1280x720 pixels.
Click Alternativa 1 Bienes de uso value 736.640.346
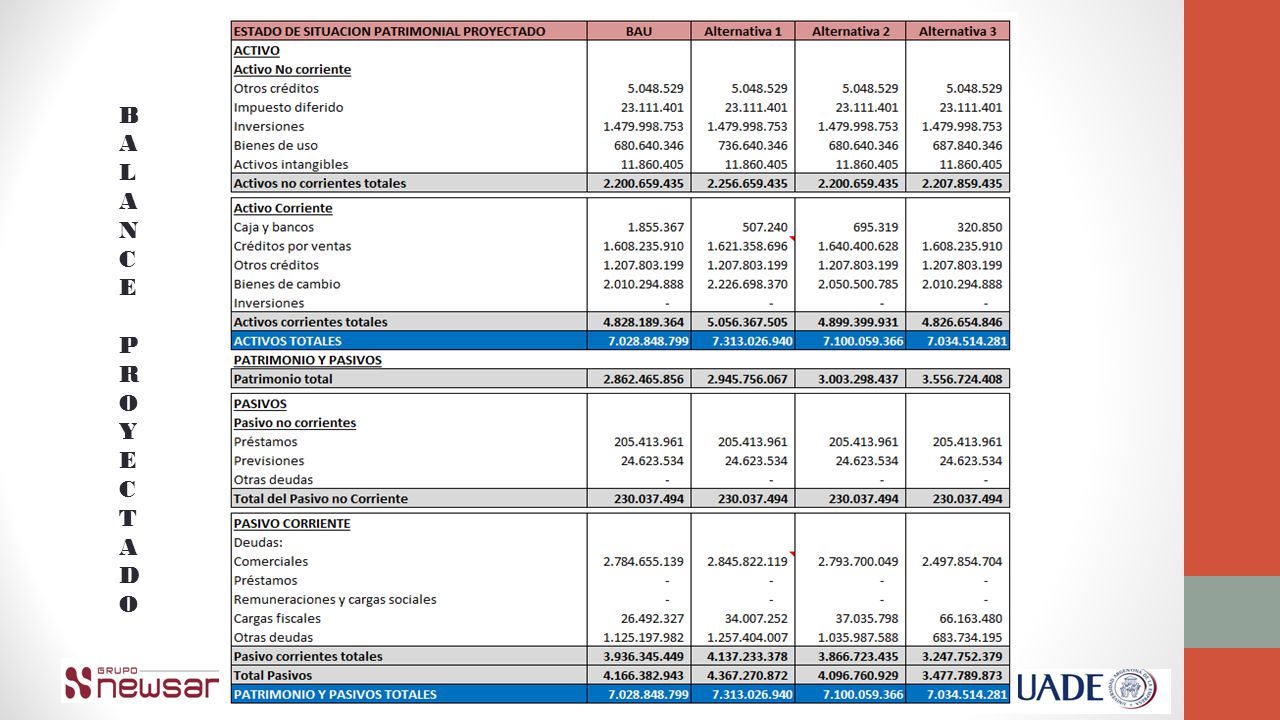751,146
